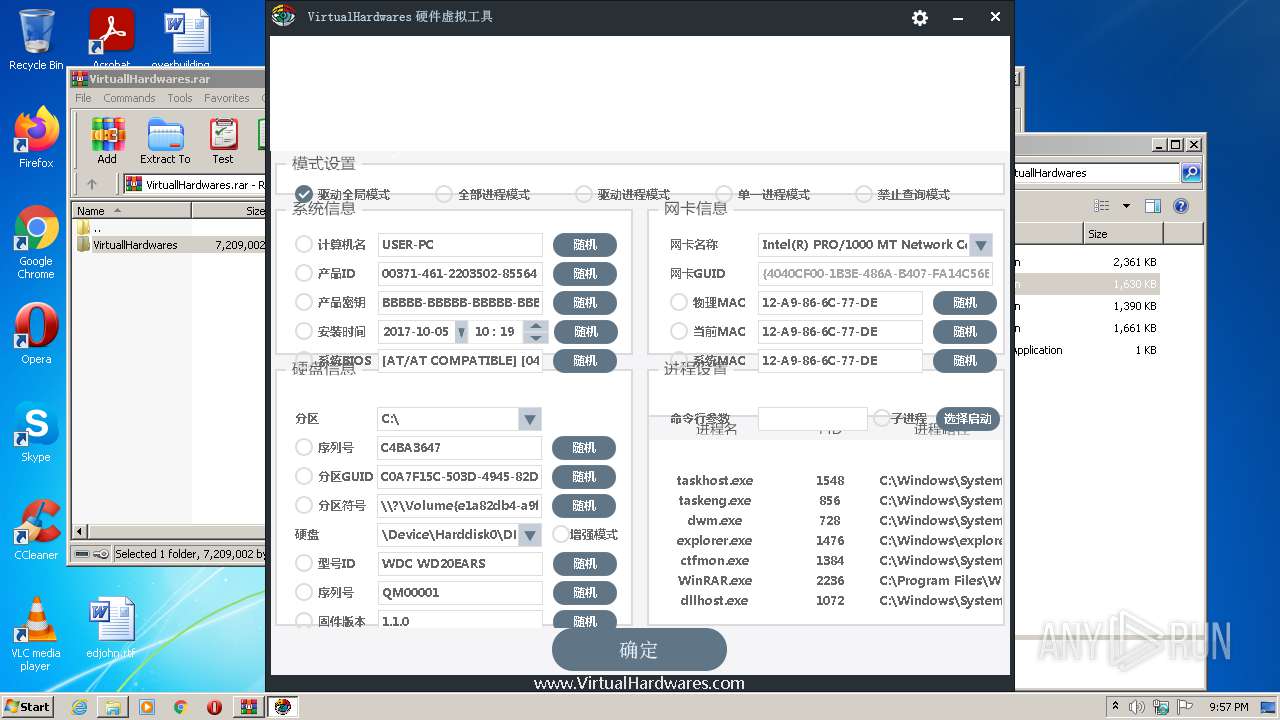Open the Skype desktop shortcut
The height and width of the screenshot is (720, 1280).
click(36, 432)
